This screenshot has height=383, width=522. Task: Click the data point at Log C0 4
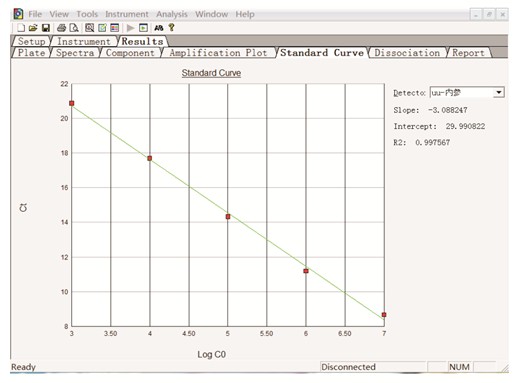(150, 158)
